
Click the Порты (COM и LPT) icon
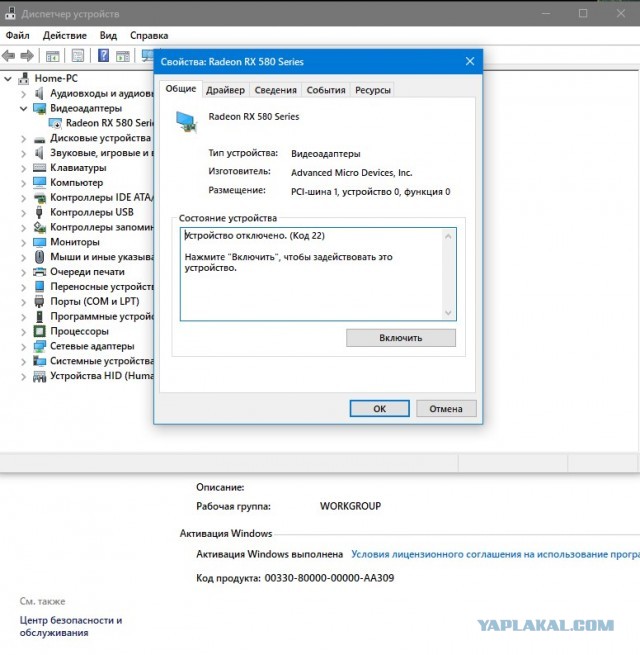39,302
